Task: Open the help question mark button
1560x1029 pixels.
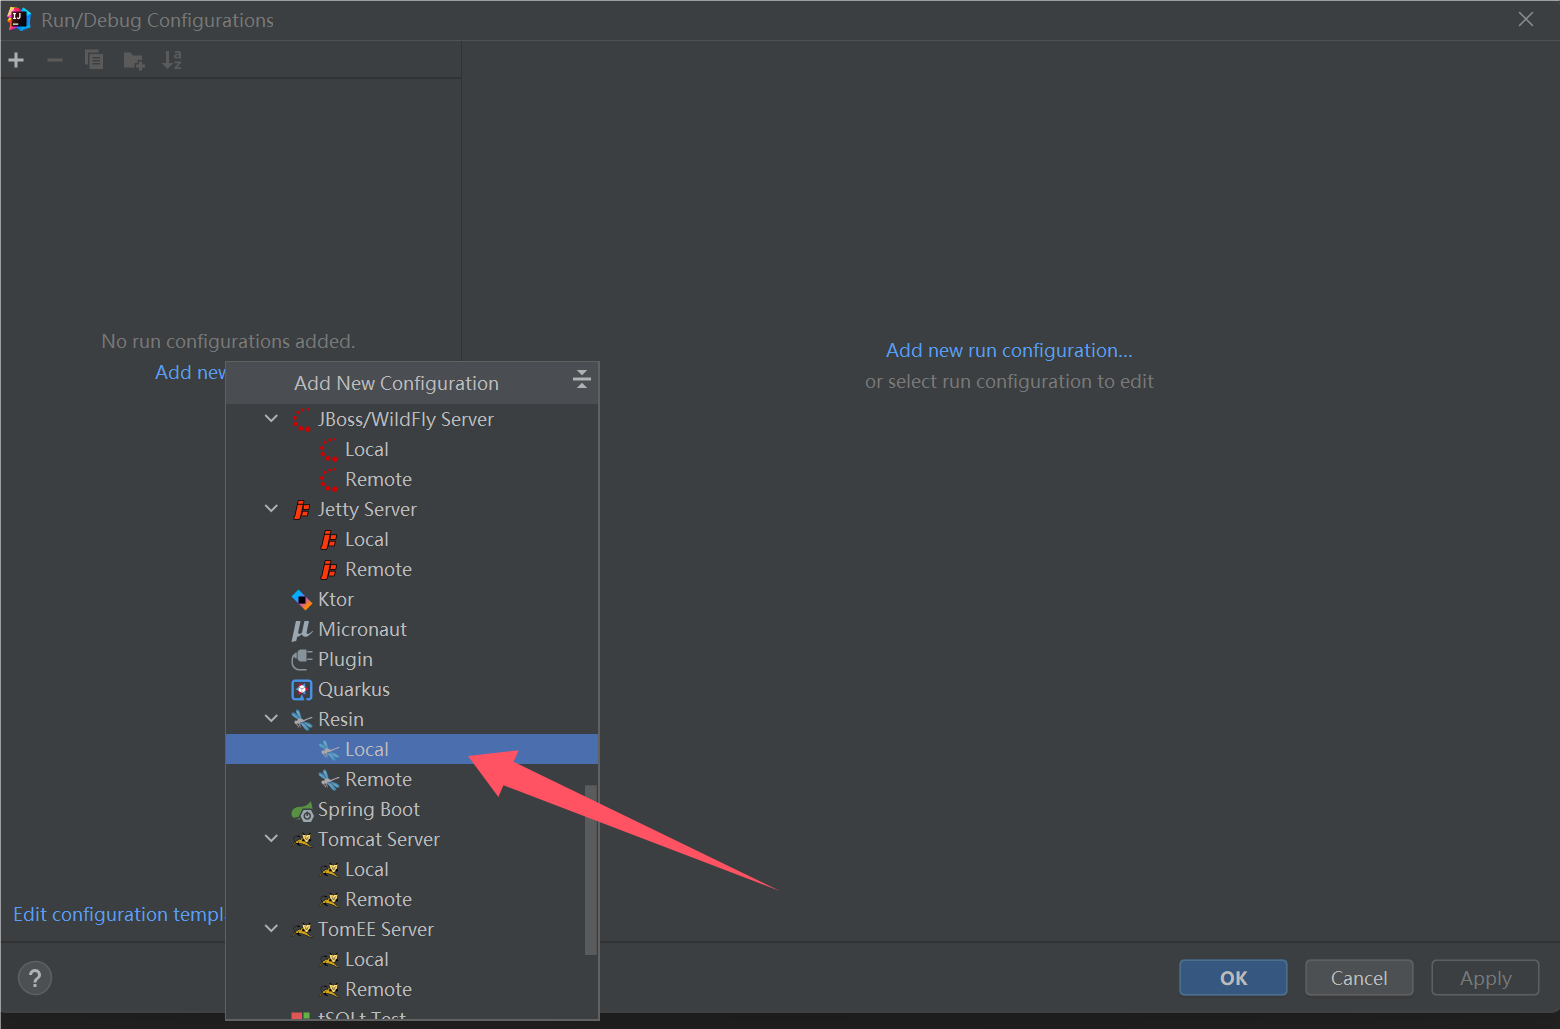Action: click(35, 978)
